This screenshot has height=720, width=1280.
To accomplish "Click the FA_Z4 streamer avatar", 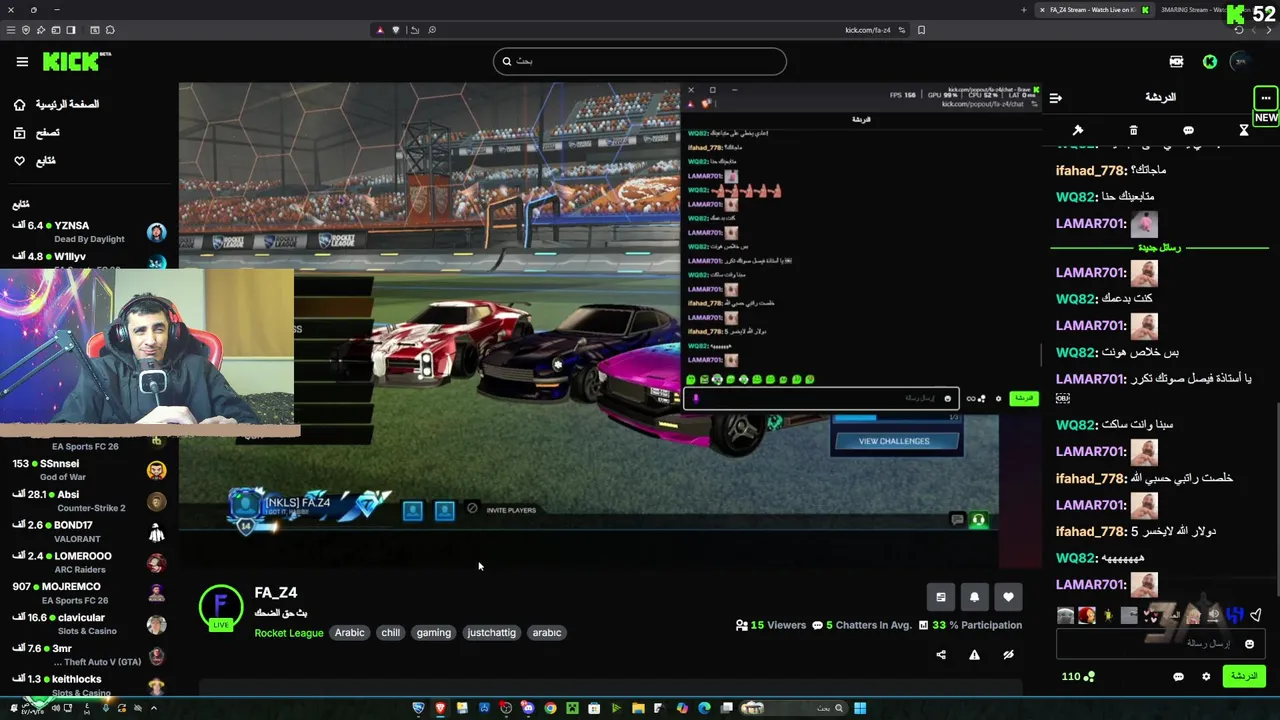I will 220,607.
